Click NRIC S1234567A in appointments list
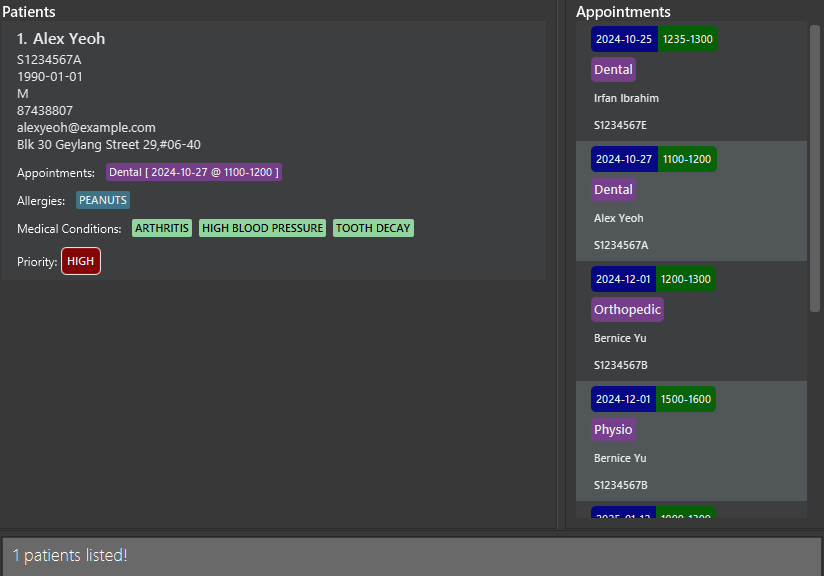Screen dimensions: 824x576 (621, 245)
